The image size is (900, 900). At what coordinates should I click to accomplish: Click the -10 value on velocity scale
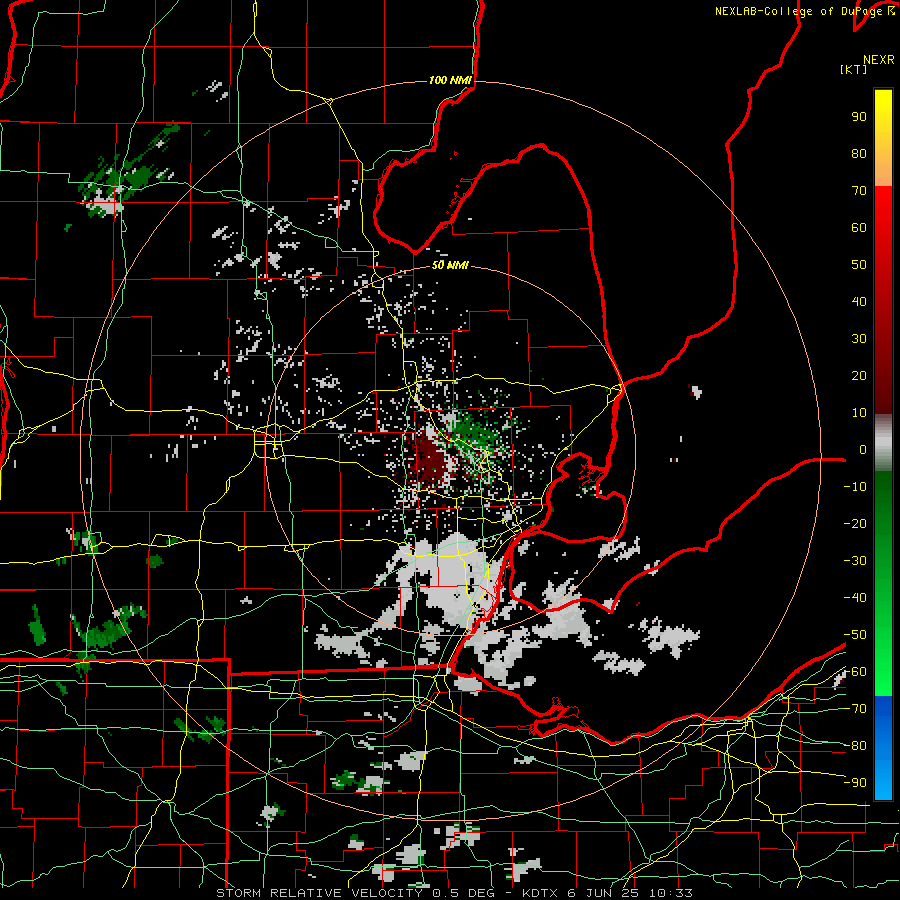[855, 487]
